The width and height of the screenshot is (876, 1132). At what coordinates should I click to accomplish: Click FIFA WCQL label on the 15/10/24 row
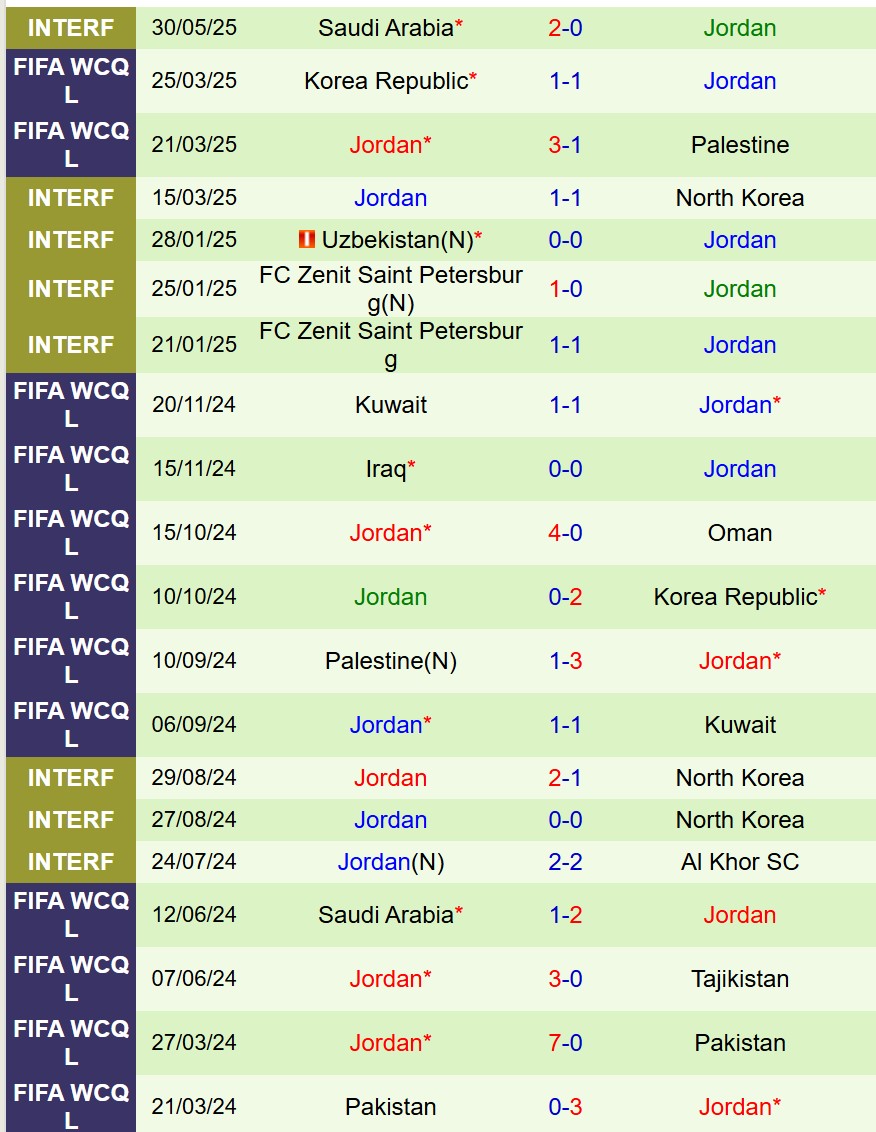click(71, 533)
